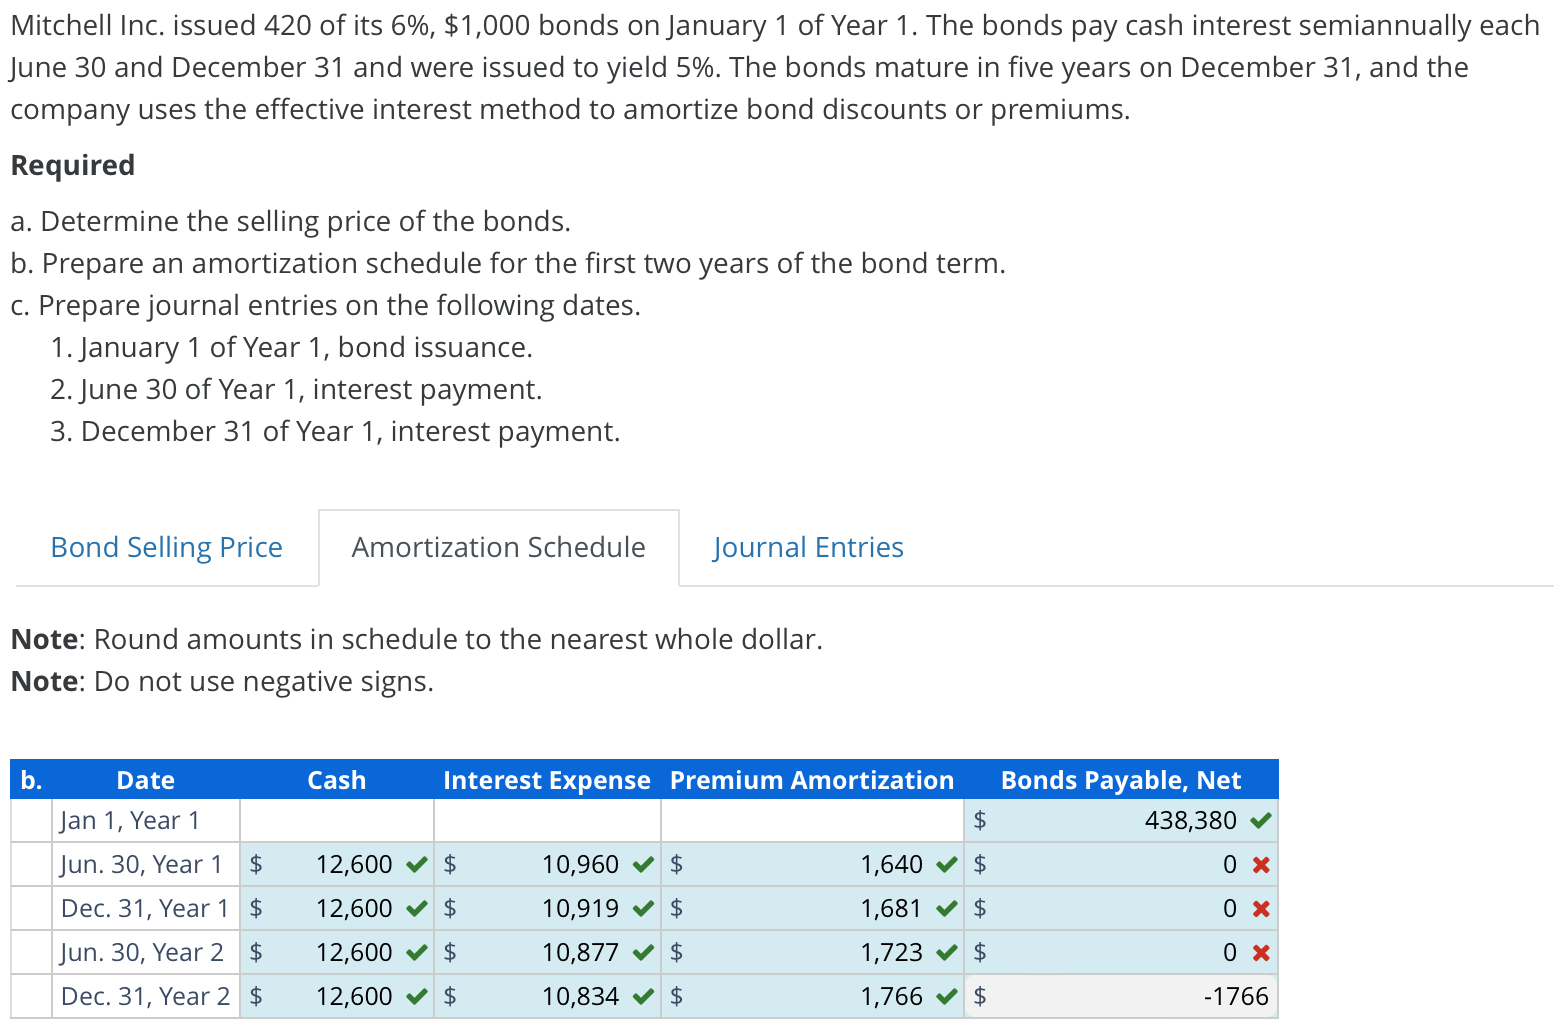1567x1028 pixels.
Task: Click the red X on Jun. 30 Year 2 row
Action: 1261,952
